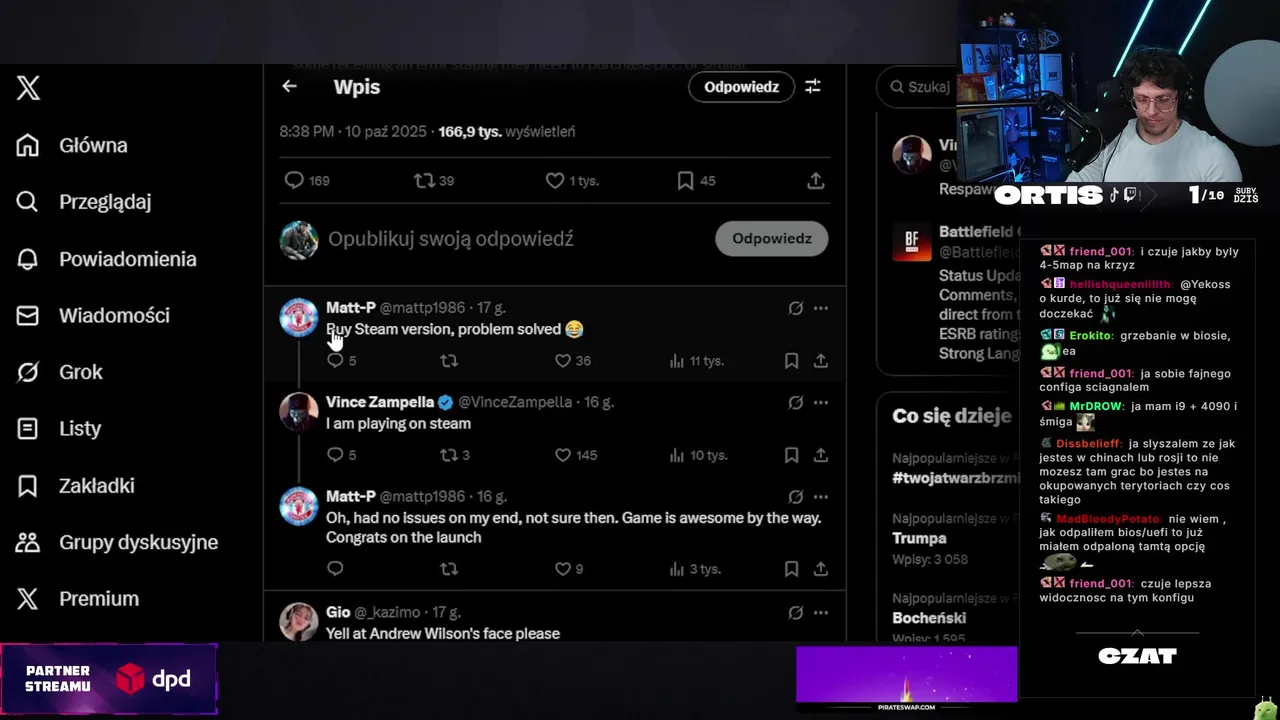This screenshot has height=720, width=1280.
Task: Reply to the Congrats on the launch comment
Action: tap(335, 569)
